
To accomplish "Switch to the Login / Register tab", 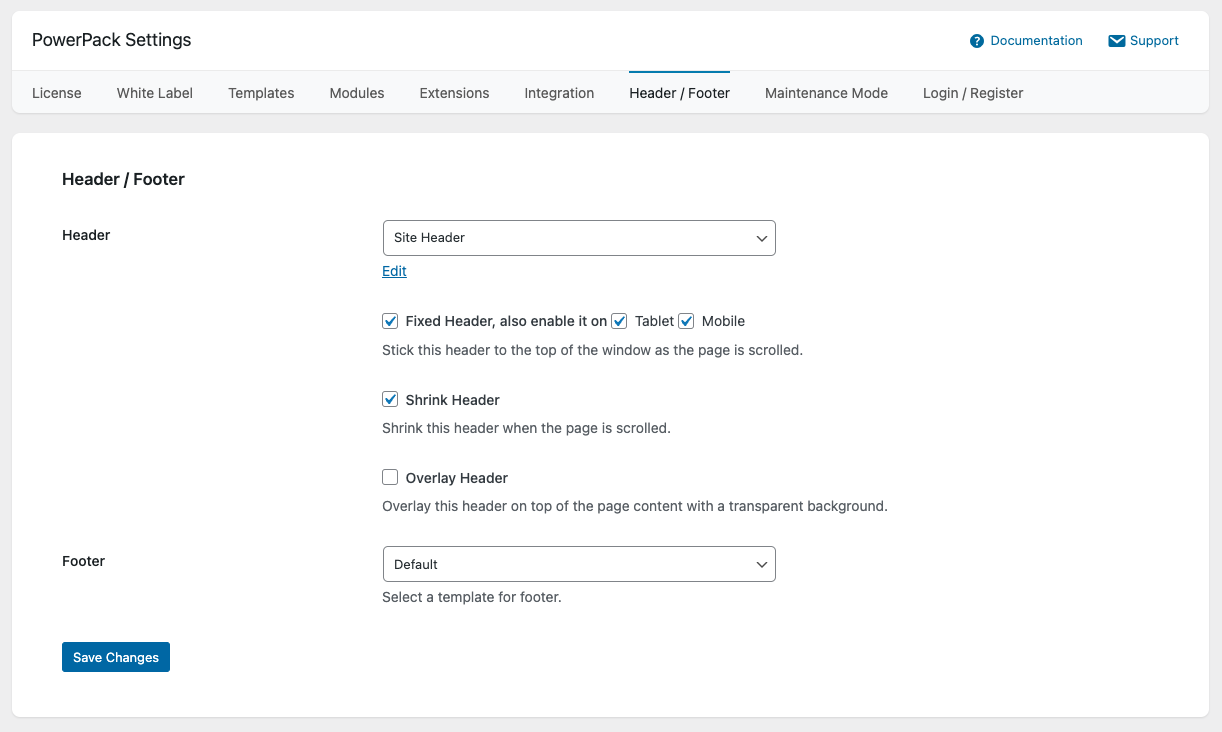I will click(x=973, y=93).
